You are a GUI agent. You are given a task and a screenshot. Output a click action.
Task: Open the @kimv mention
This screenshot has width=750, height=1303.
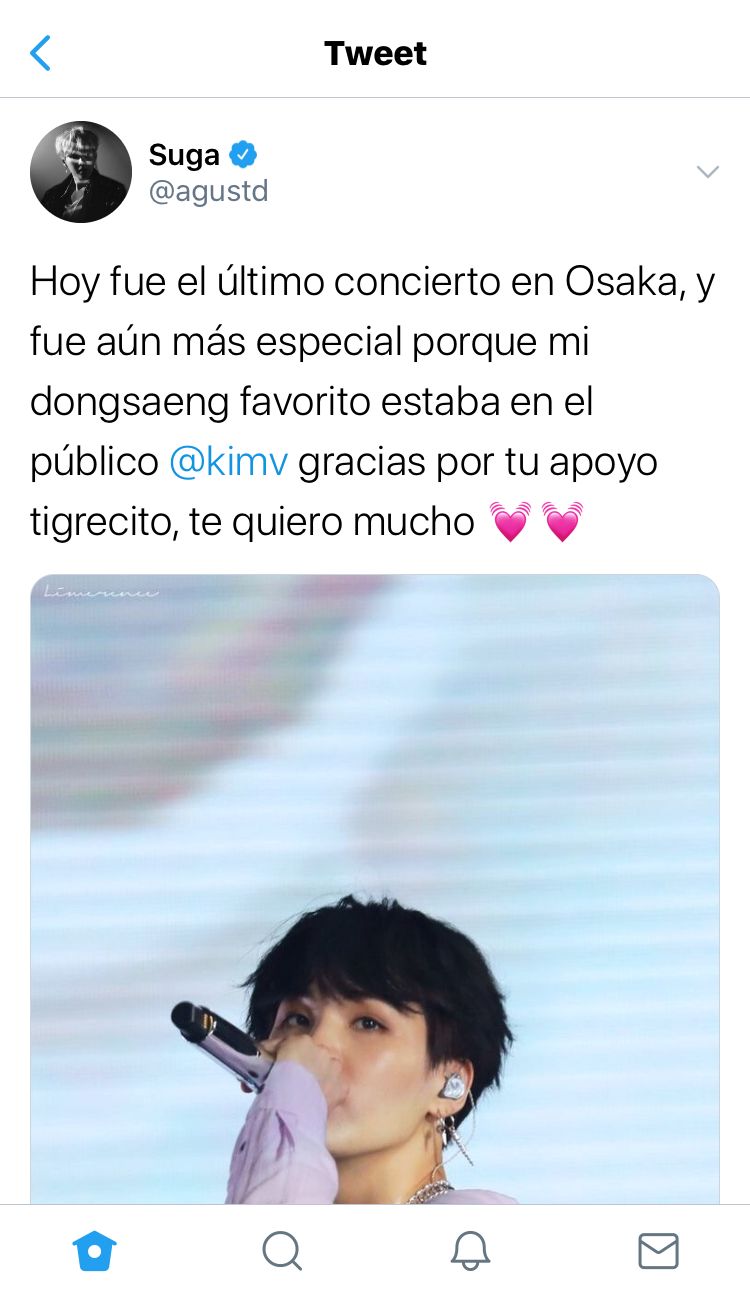click(229, 462)
